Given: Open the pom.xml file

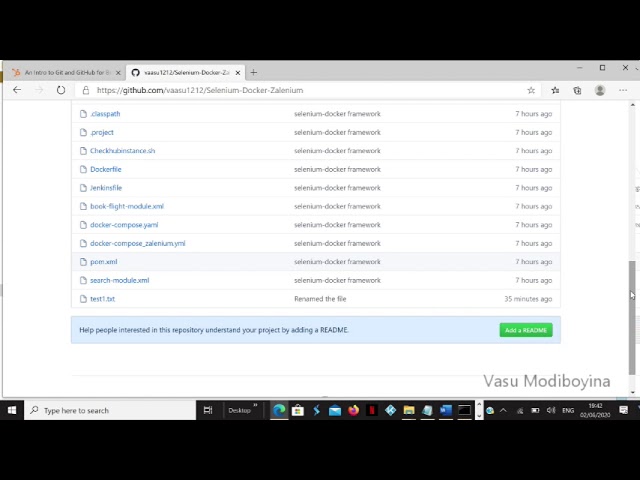Looking at the screenshot, I should point(104,262).
